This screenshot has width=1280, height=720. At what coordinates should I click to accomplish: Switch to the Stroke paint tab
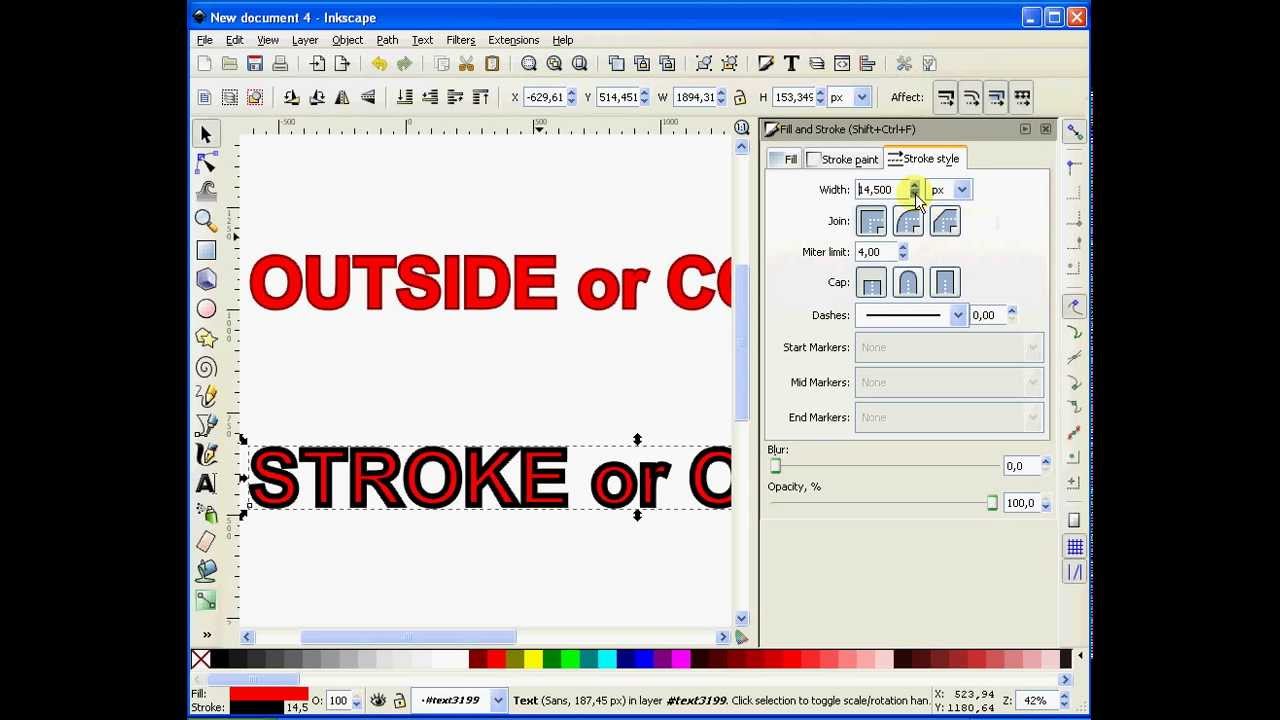coord(842,160)
